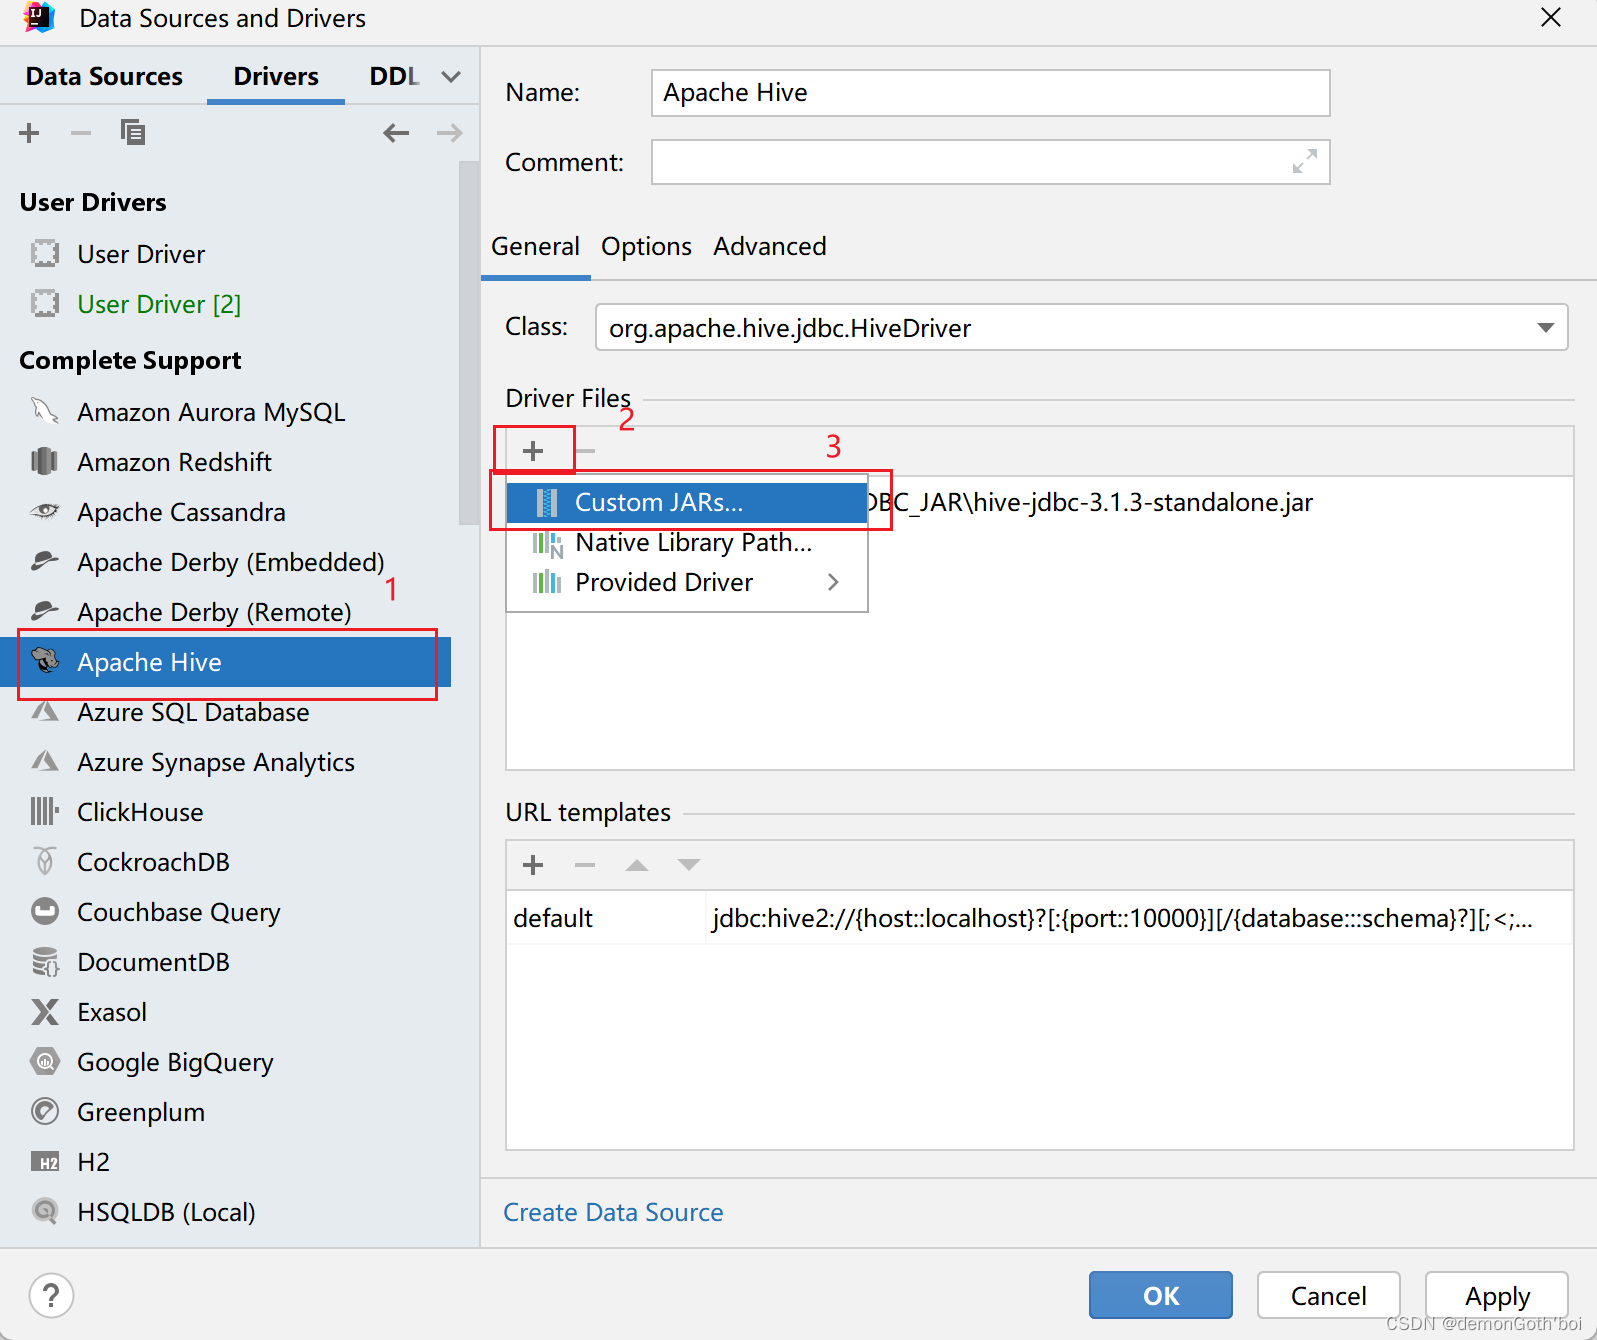Click the Amazon Aurora MySQL icon
Image resolution: width=1597 pixels, height=1340 pixels.
(x=45, y=412)
